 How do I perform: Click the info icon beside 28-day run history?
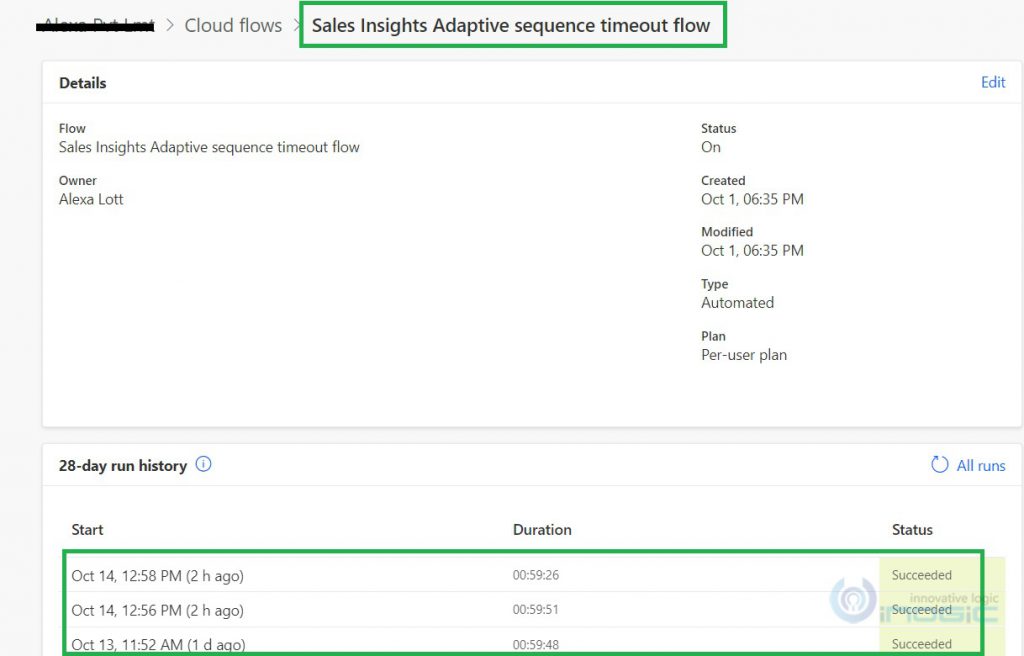point(203,464)
